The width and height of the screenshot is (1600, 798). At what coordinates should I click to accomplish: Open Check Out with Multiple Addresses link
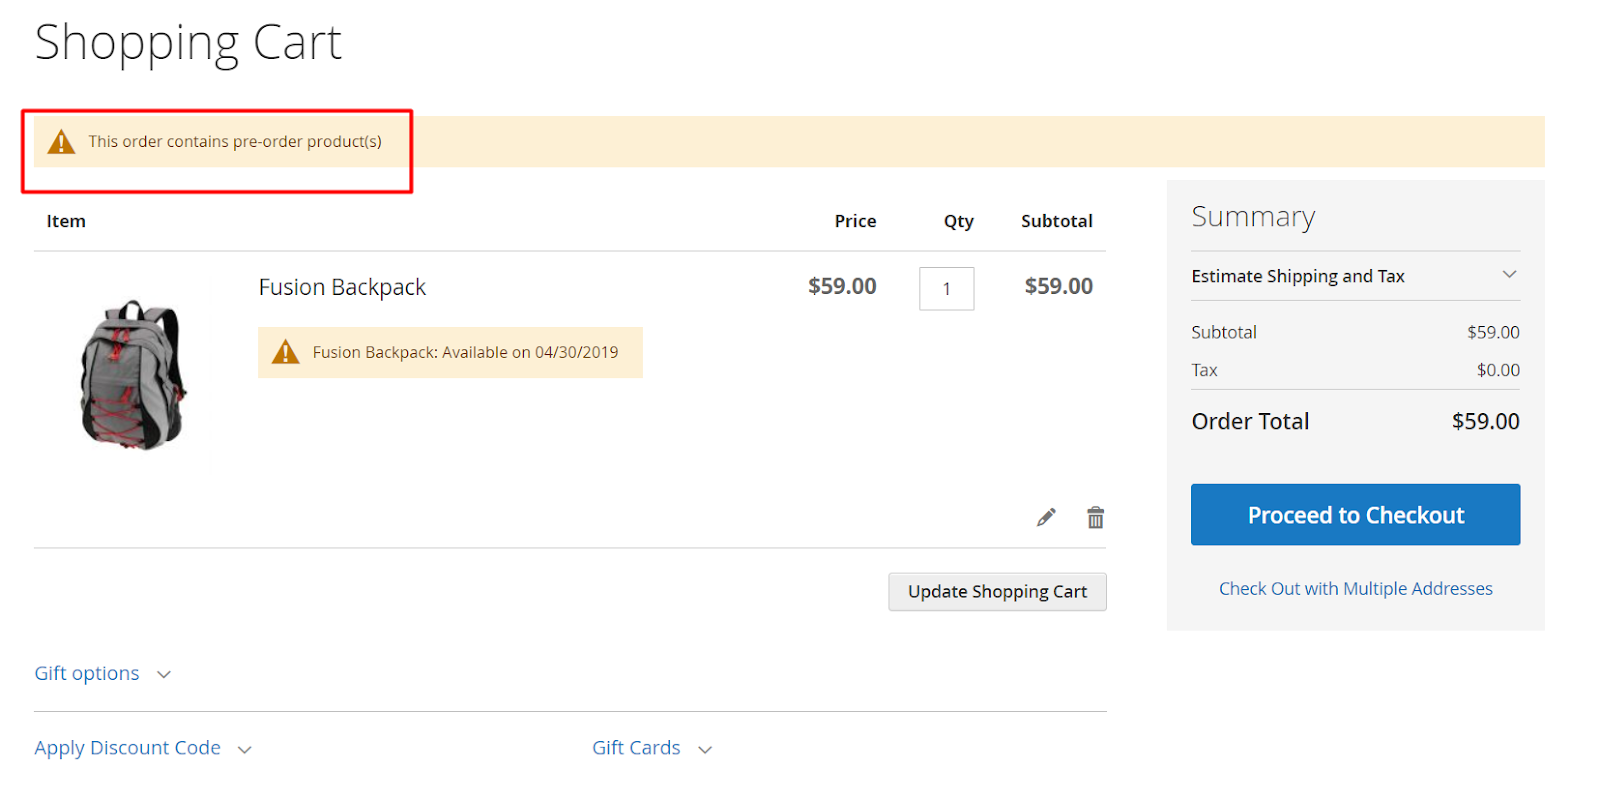pyautogui.click(x=1355, y=589)
